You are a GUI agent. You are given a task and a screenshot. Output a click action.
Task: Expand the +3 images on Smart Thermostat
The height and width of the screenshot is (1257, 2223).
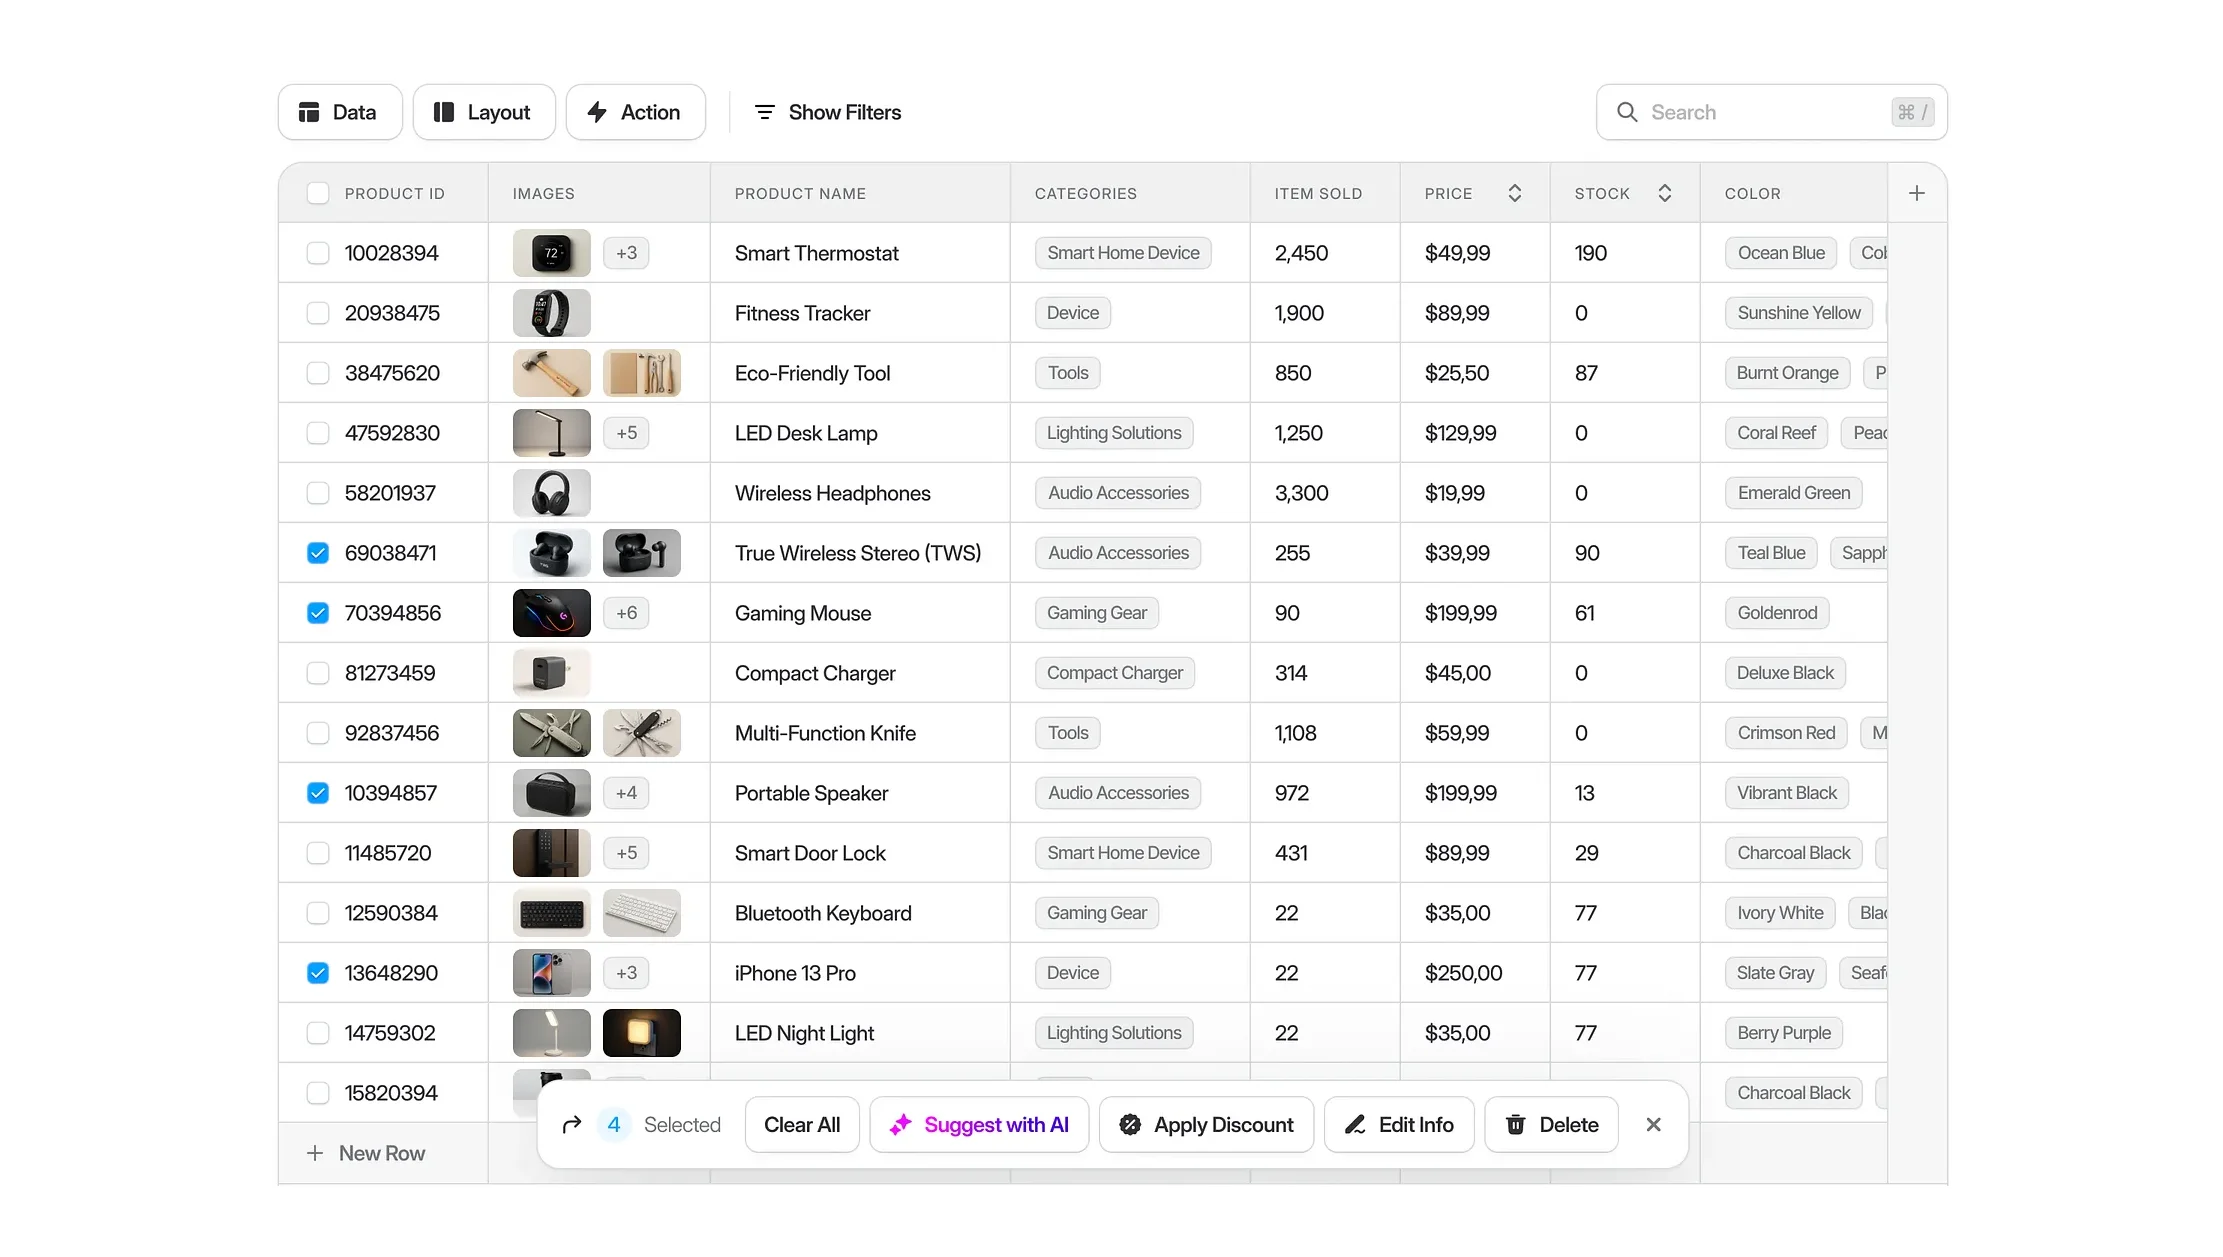(x=626, y=252)
